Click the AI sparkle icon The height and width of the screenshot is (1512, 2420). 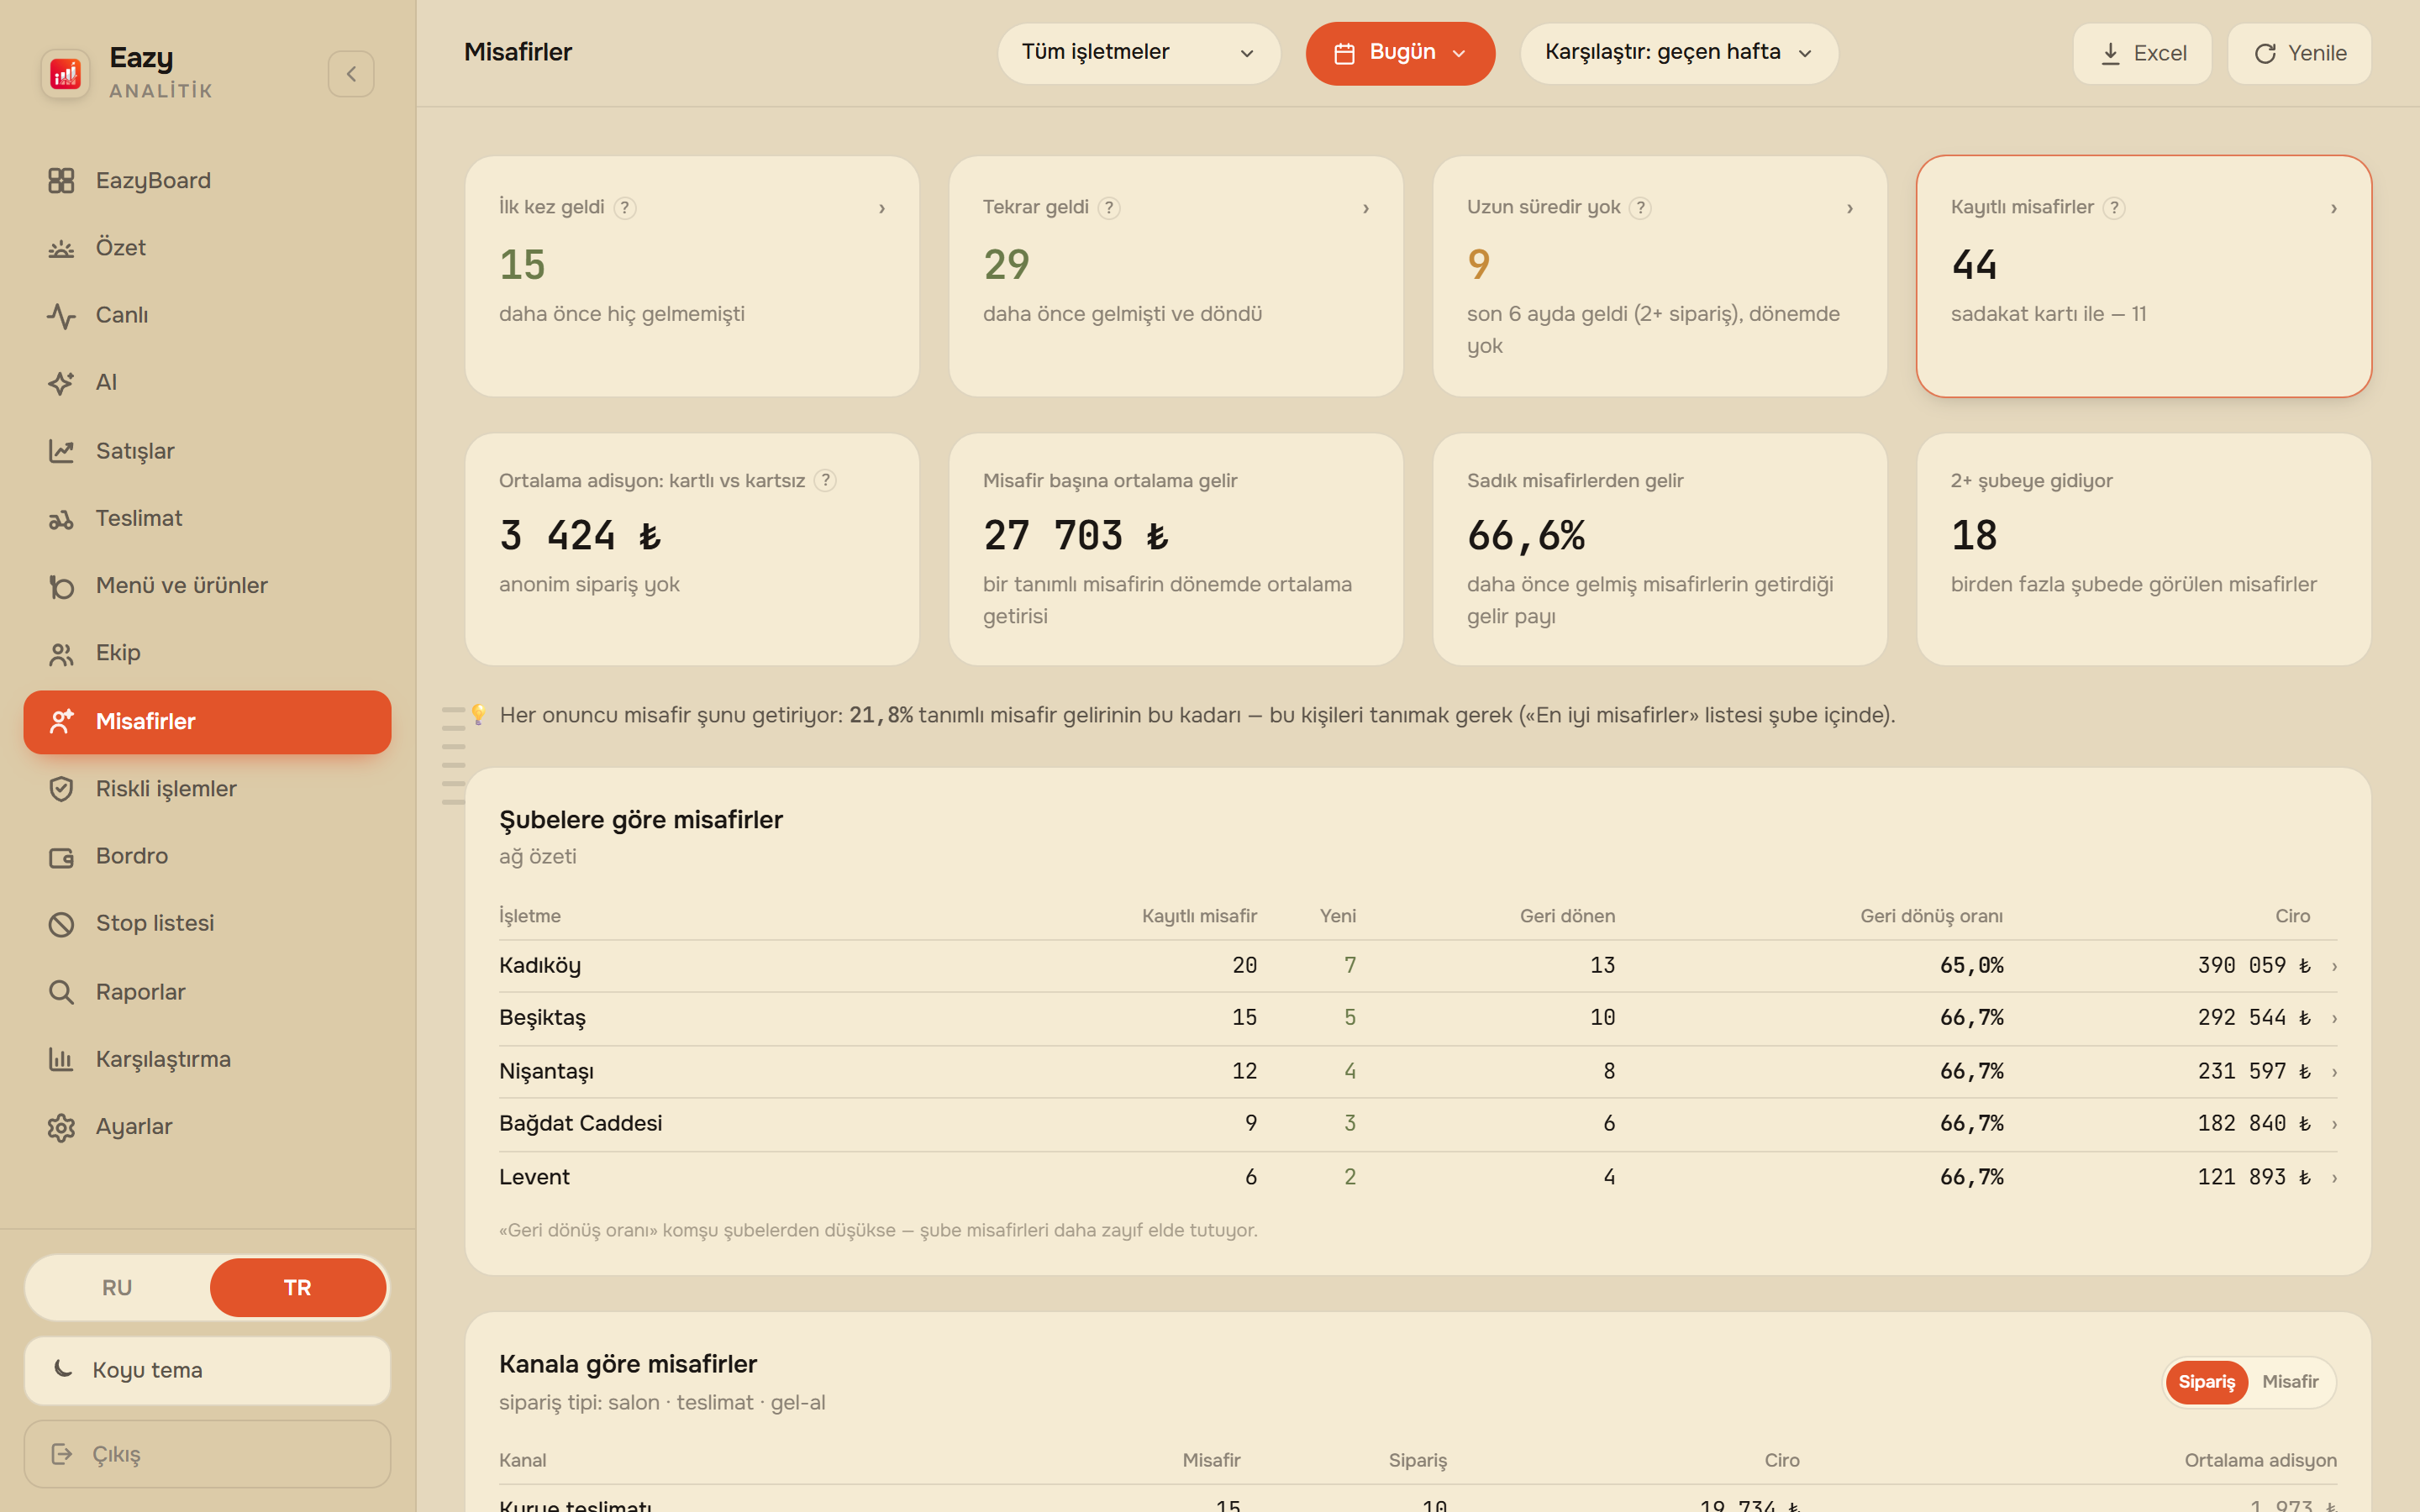(61, 383)
